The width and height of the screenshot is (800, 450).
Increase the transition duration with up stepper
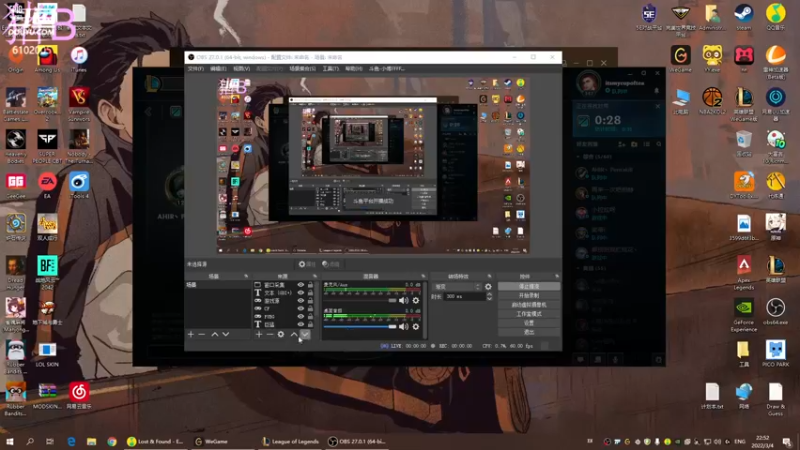489,294
